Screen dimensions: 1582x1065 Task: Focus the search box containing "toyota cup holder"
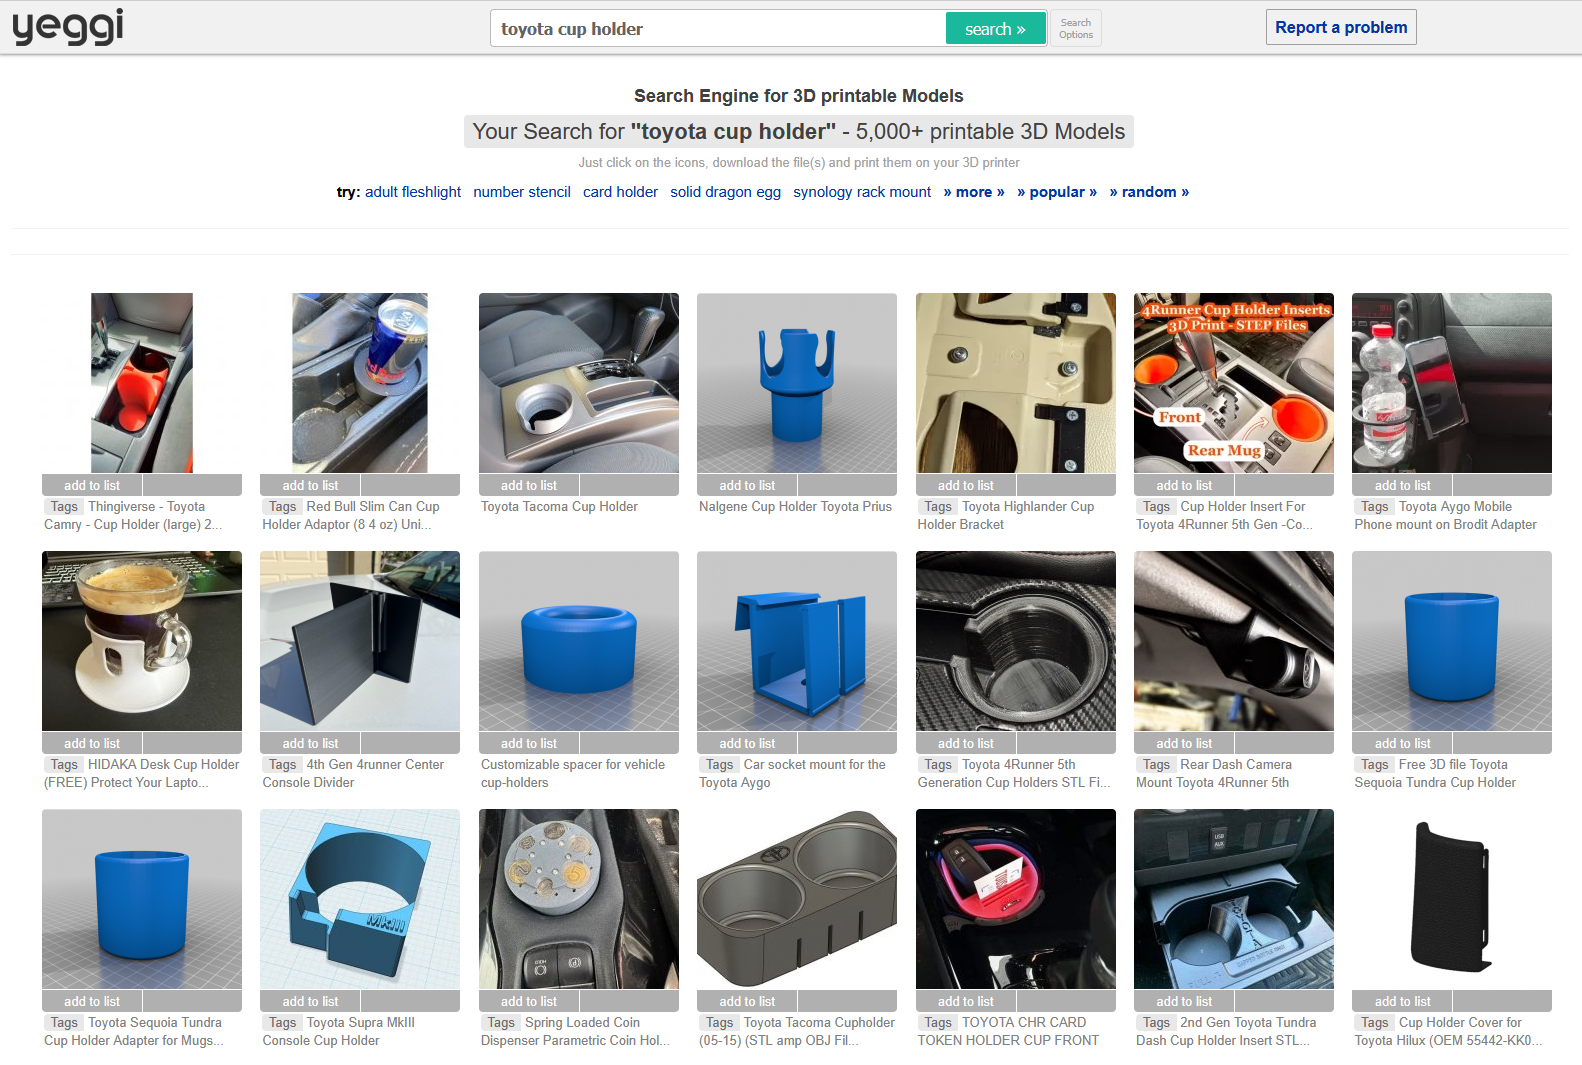tap(718, 29)
